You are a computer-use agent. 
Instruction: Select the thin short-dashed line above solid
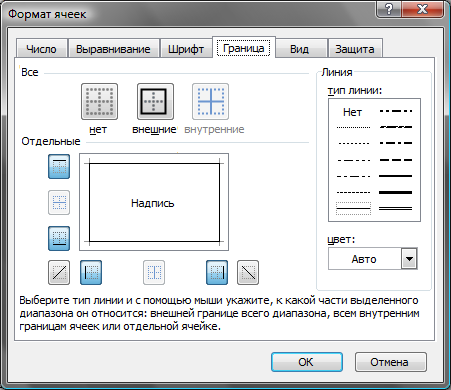coord(353,192)
